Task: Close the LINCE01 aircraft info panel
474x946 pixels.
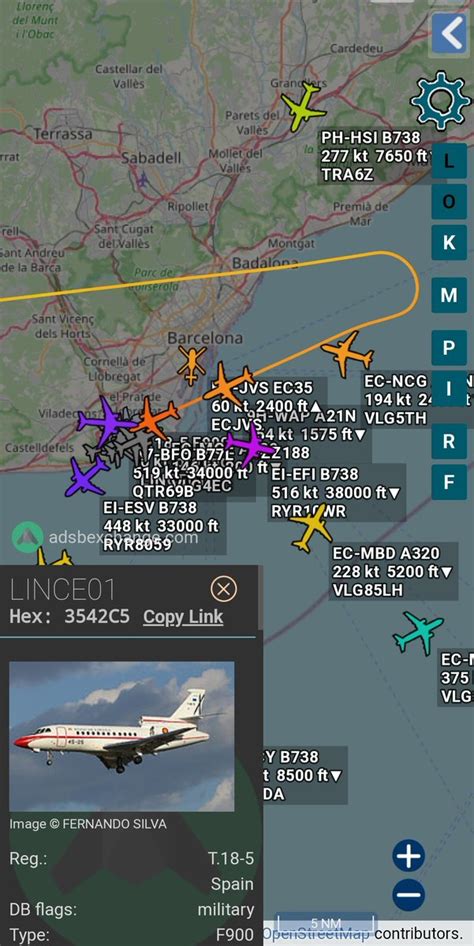Action: pyautogui.click(x=224, y=589)
